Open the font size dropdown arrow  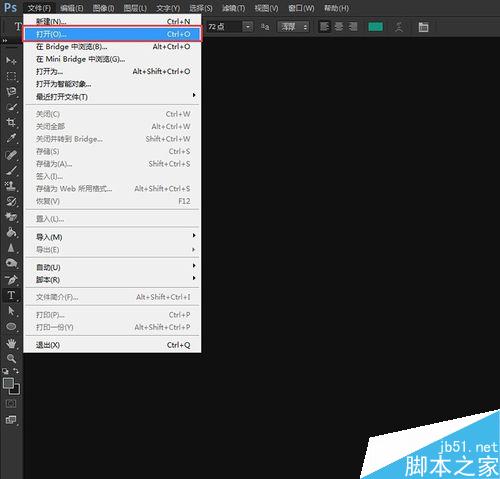click(247, 27)
